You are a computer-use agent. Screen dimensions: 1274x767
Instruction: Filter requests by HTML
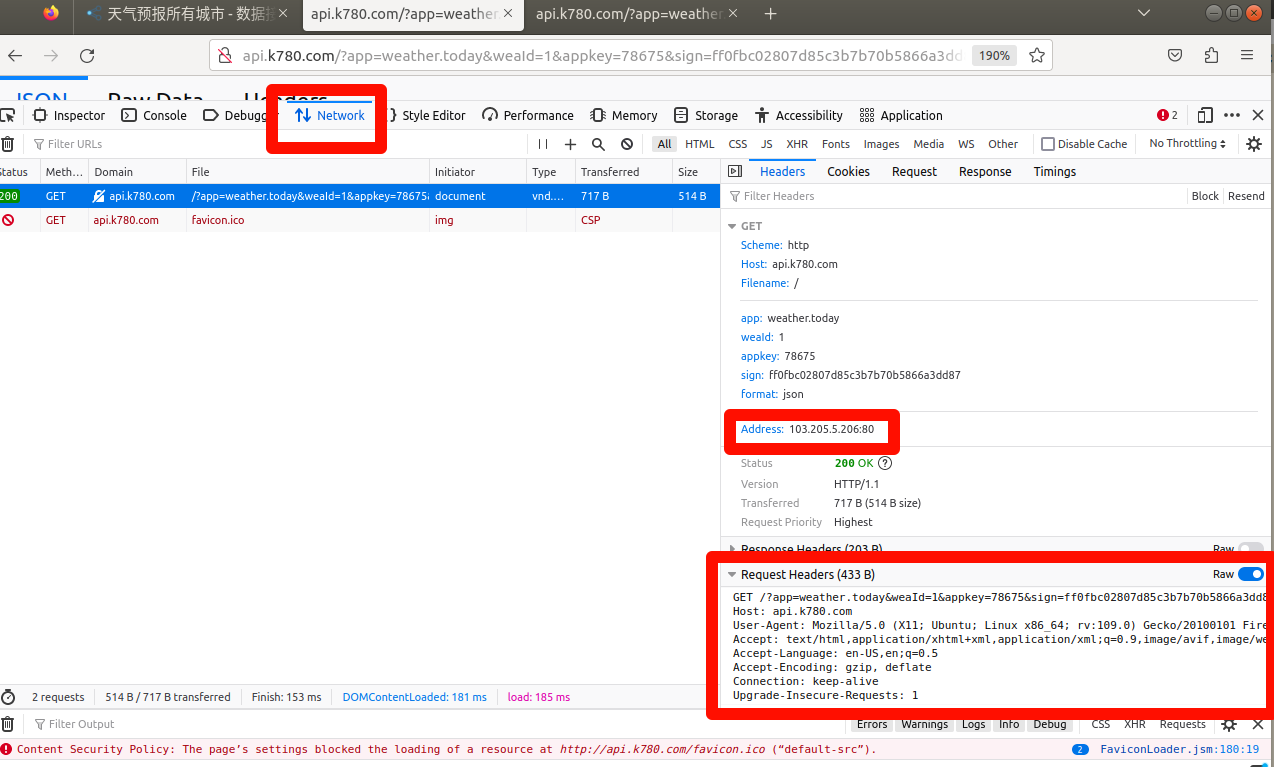tap(700, 144)
